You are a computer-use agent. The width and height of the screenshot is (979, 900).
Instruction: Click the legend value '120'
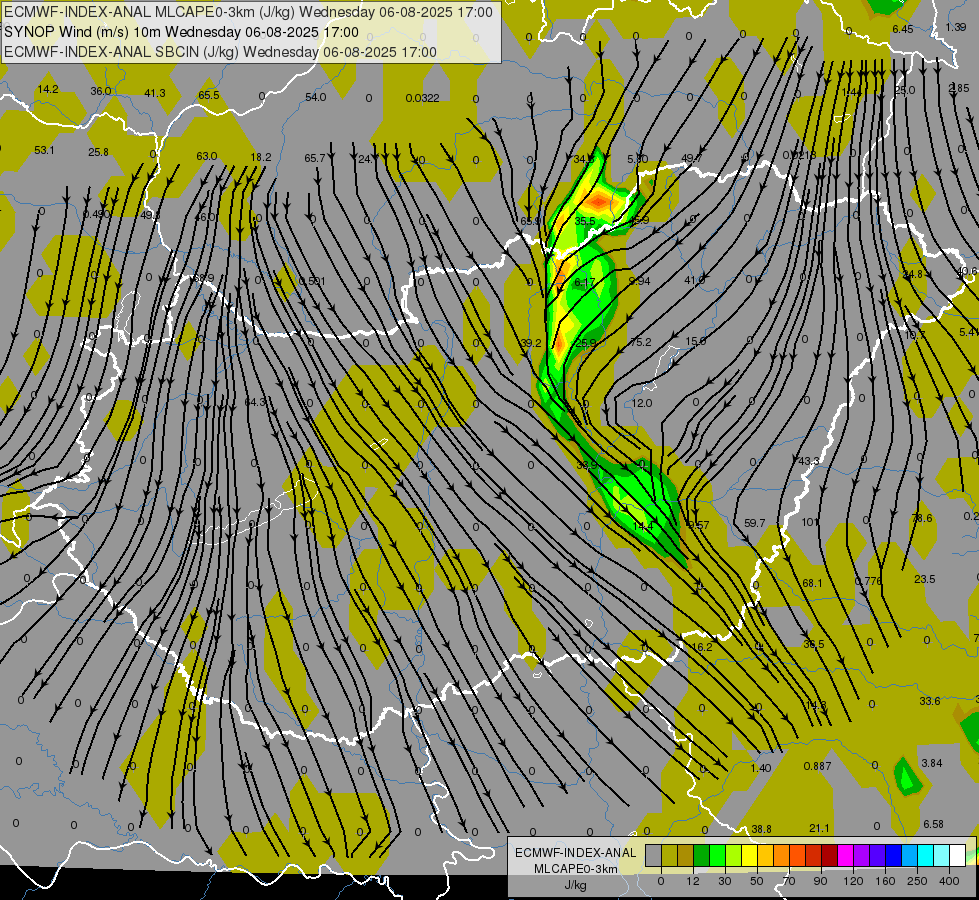(x=854, y=881)
